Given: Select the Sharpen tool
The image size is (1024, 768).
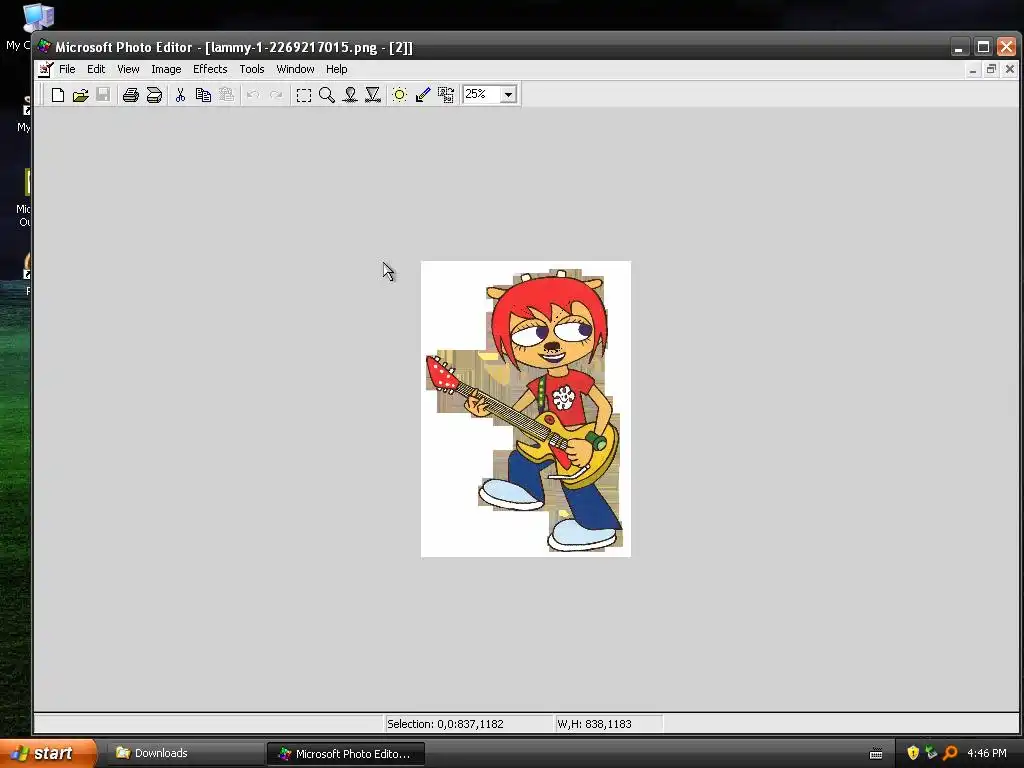Looking at the screenshot, I should click(x=373, y=95).
